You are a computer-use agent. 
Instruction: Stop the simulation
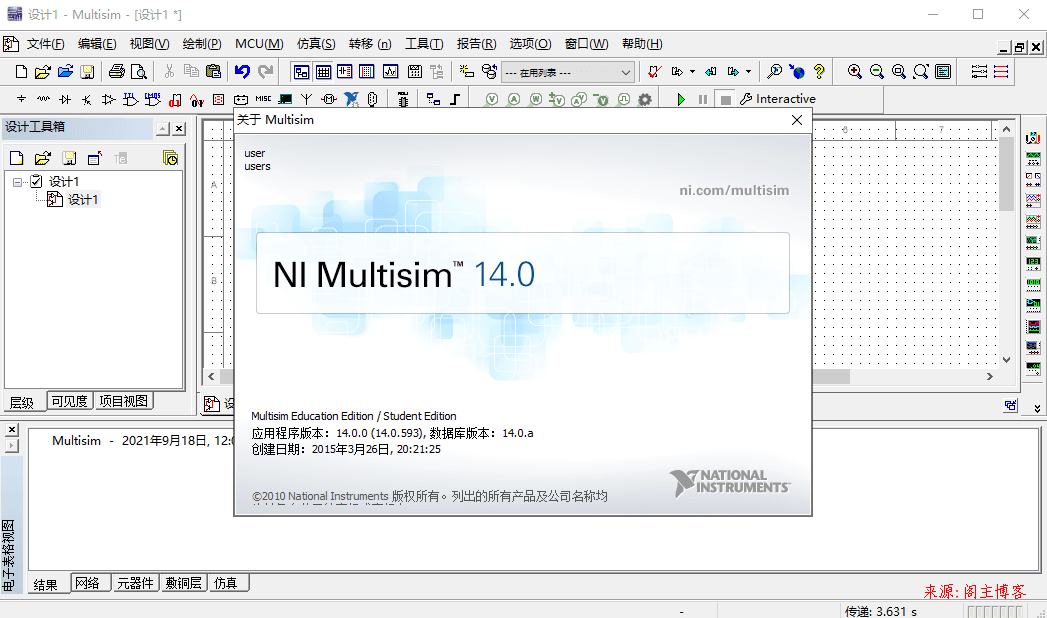click(725, 99)
